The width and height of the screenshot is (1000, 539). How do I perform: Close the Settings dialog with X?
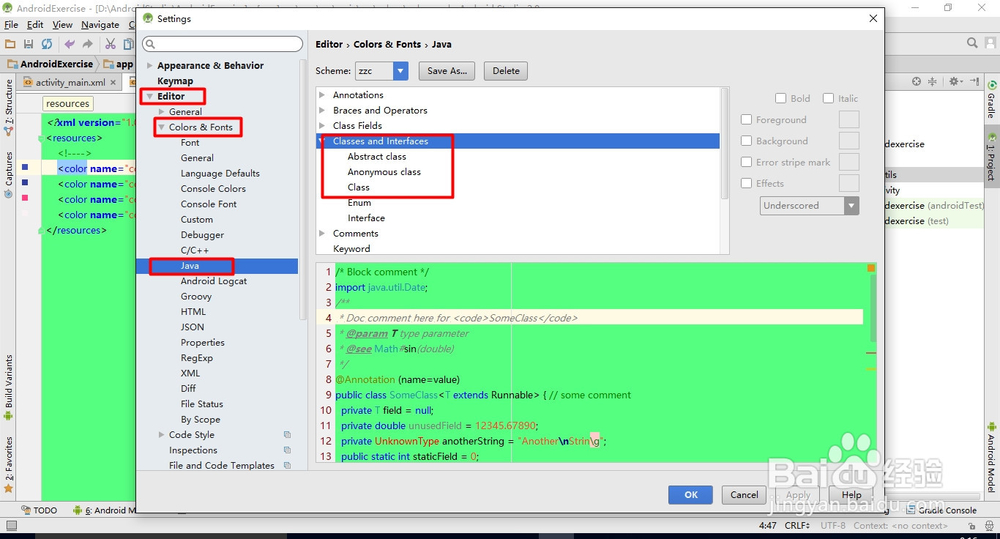tap(873, 18)
